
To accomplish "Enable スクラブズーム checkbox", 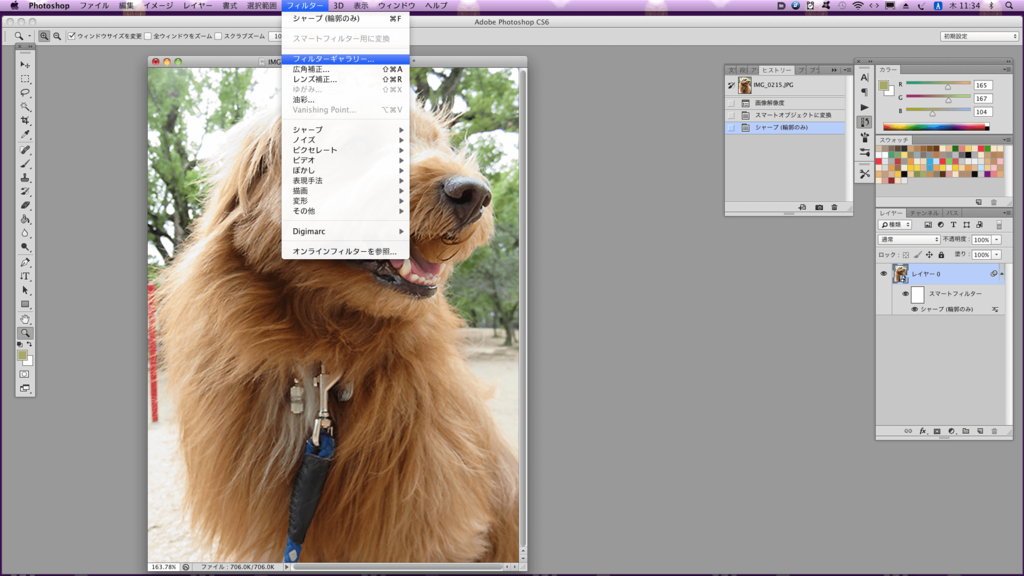I will click(x=219, y=37).
